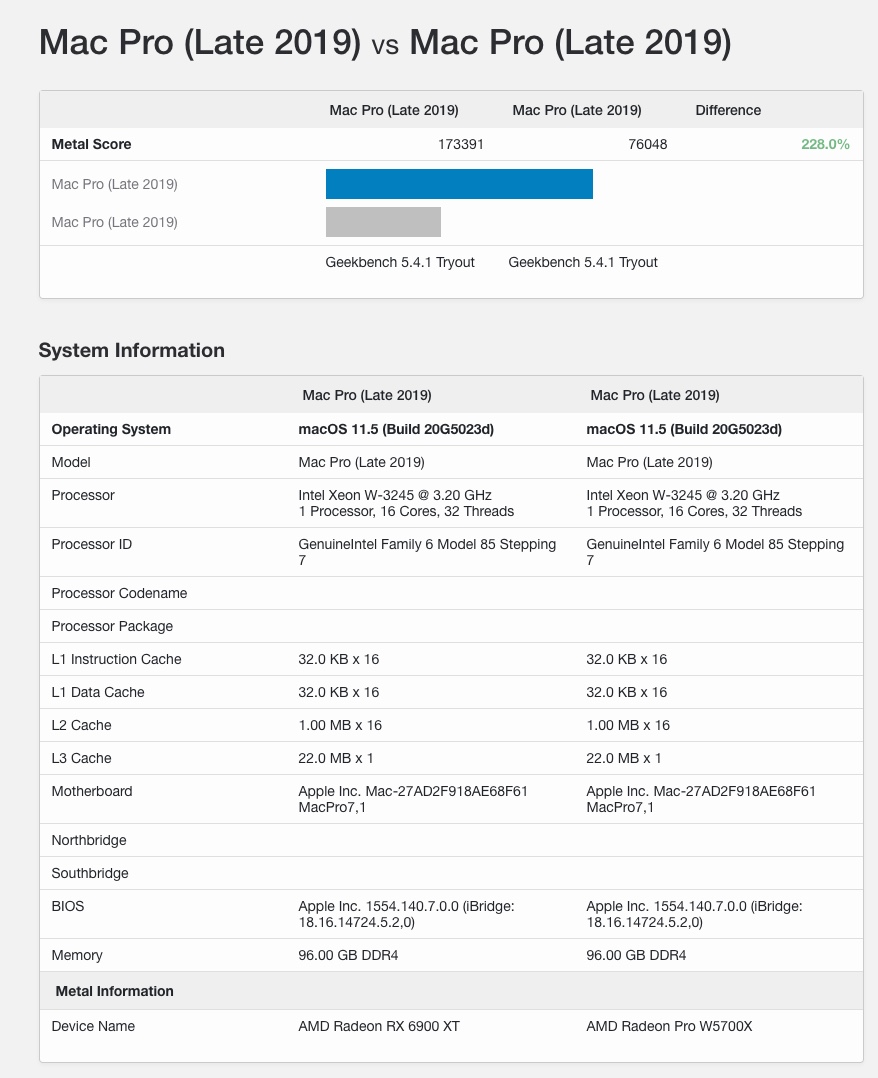This screenshot has height=1078, width=878.
Task: Click the AMD Radeon RX 6900 XT device name
Action: tap(379, 1026)
